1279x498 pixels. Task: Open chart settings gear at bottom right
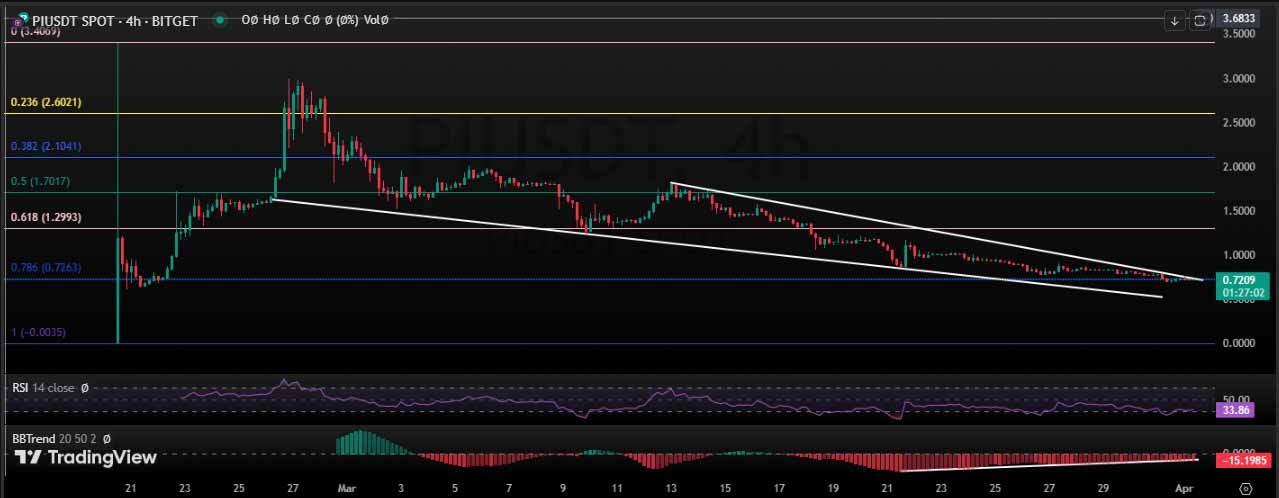coord(1245,488)
